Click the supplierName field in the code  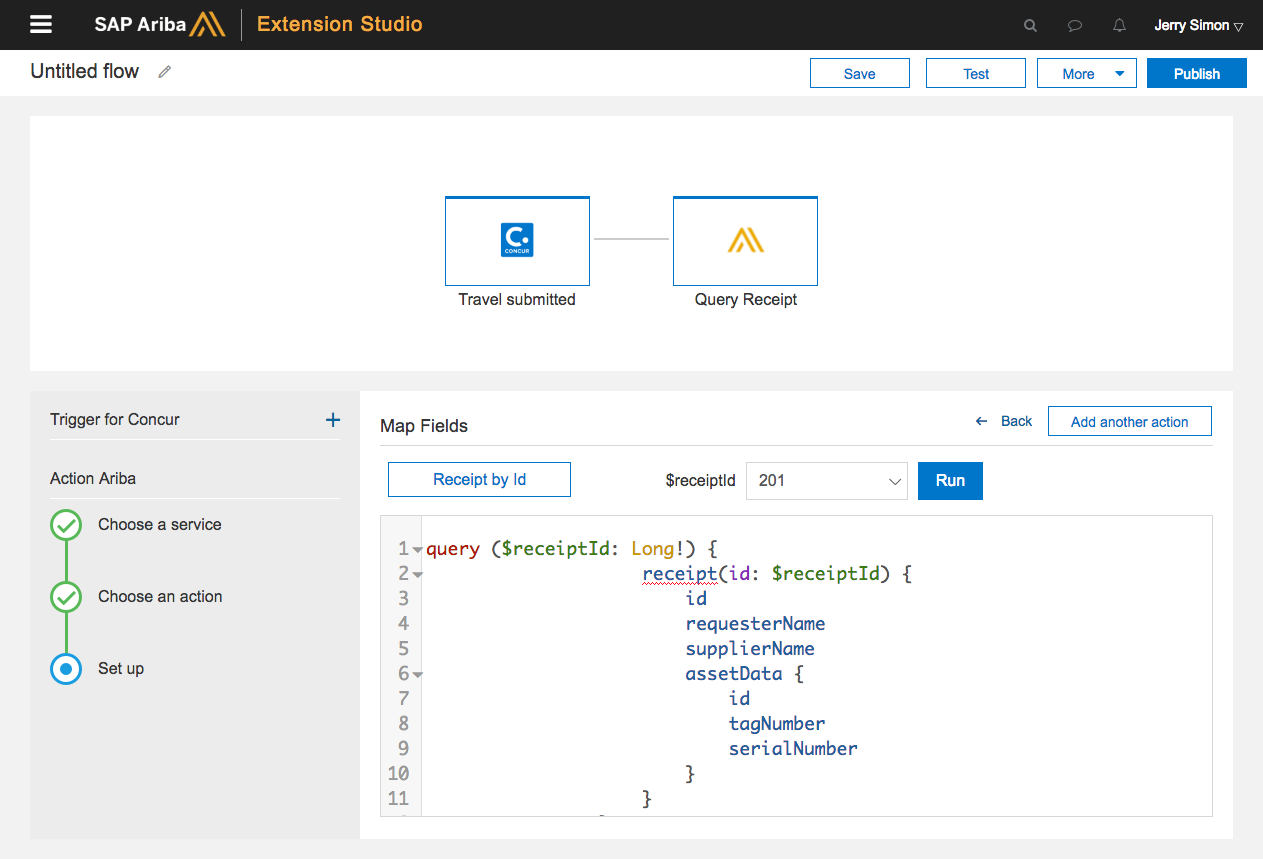point(750,648)
